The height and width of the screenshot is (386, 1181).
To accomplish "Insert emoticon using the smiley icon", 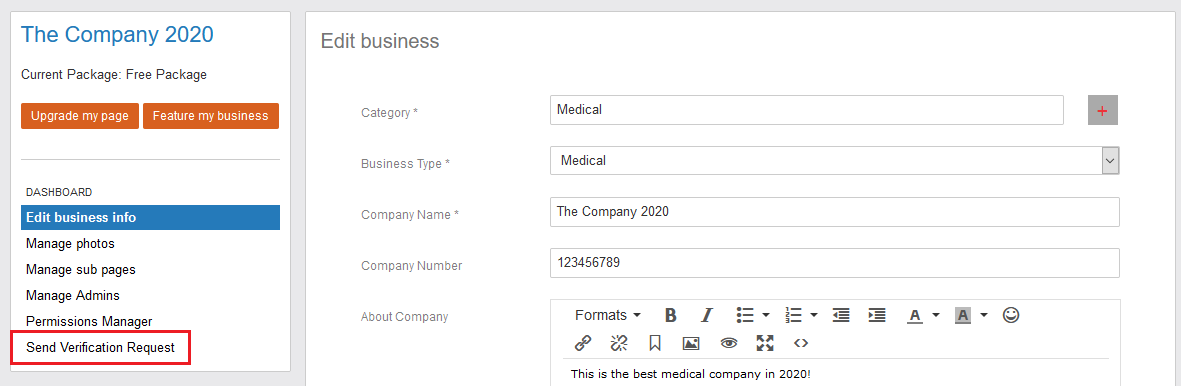I will [x=1011, y=315].
